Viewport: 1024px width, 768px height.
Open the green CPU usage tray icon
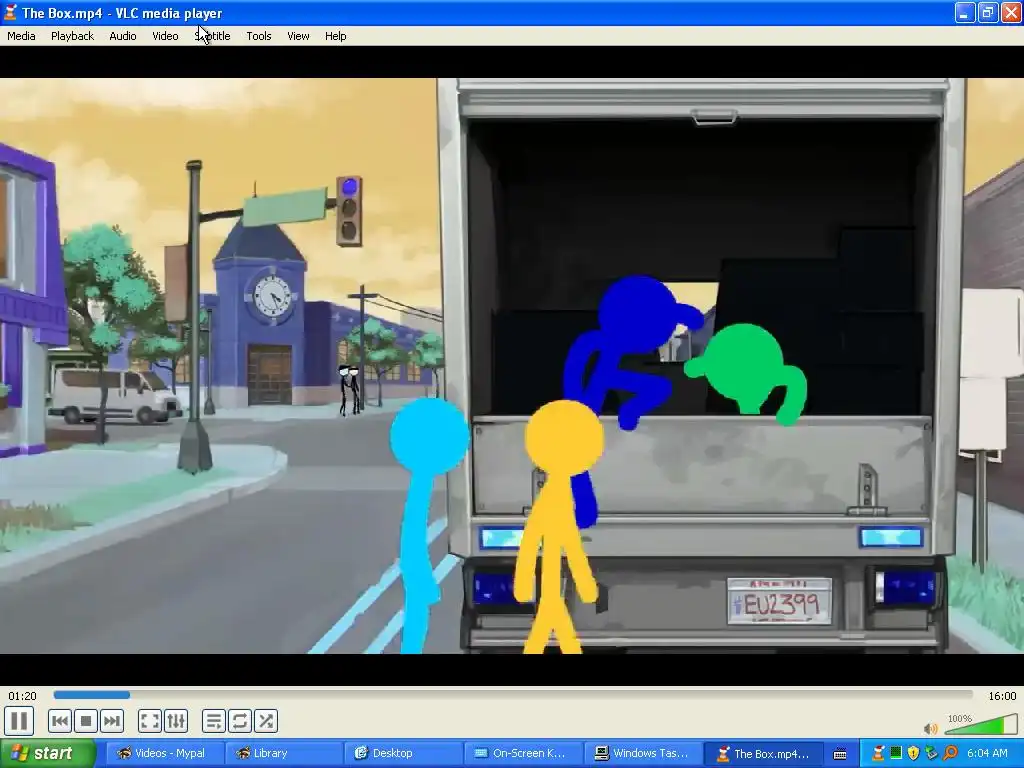point(896,753)
